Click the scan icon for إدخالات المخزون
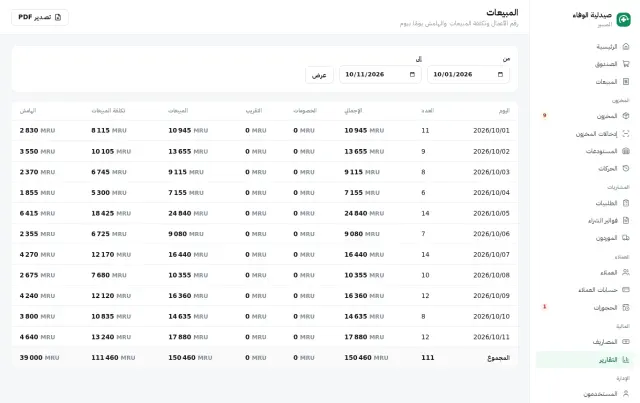This screenshot has width=640, height=403. pos(626,134)
